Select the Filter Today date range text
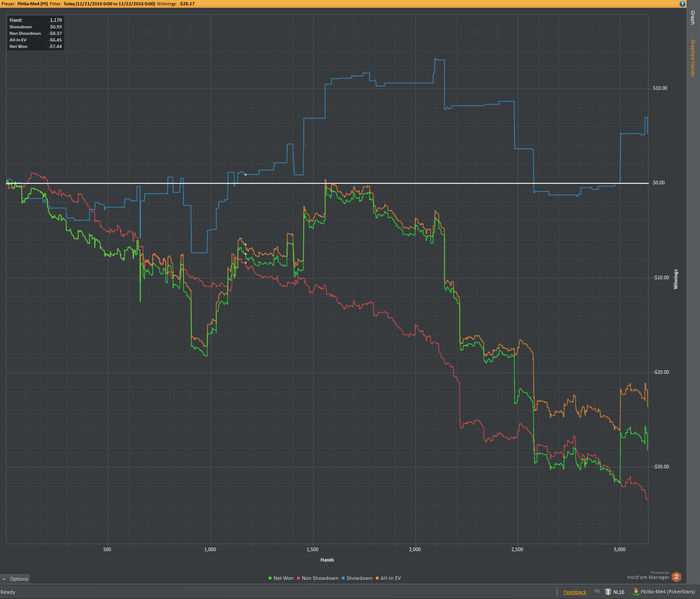 tap(109, 4)
